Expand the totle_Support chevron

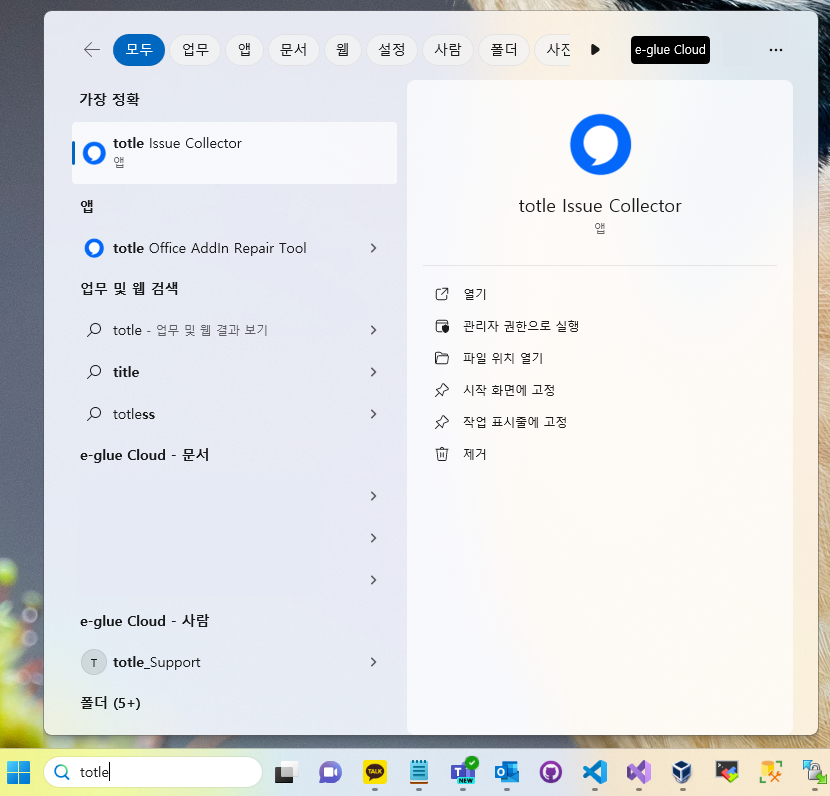373,662
